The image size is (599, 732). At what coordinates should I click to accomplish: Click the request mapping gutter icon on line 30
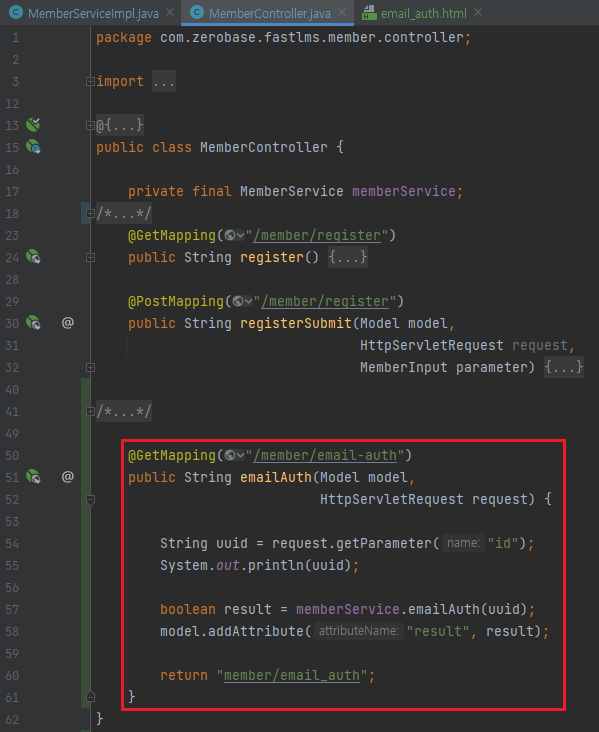pyautogui.click(x=33, y=323)
